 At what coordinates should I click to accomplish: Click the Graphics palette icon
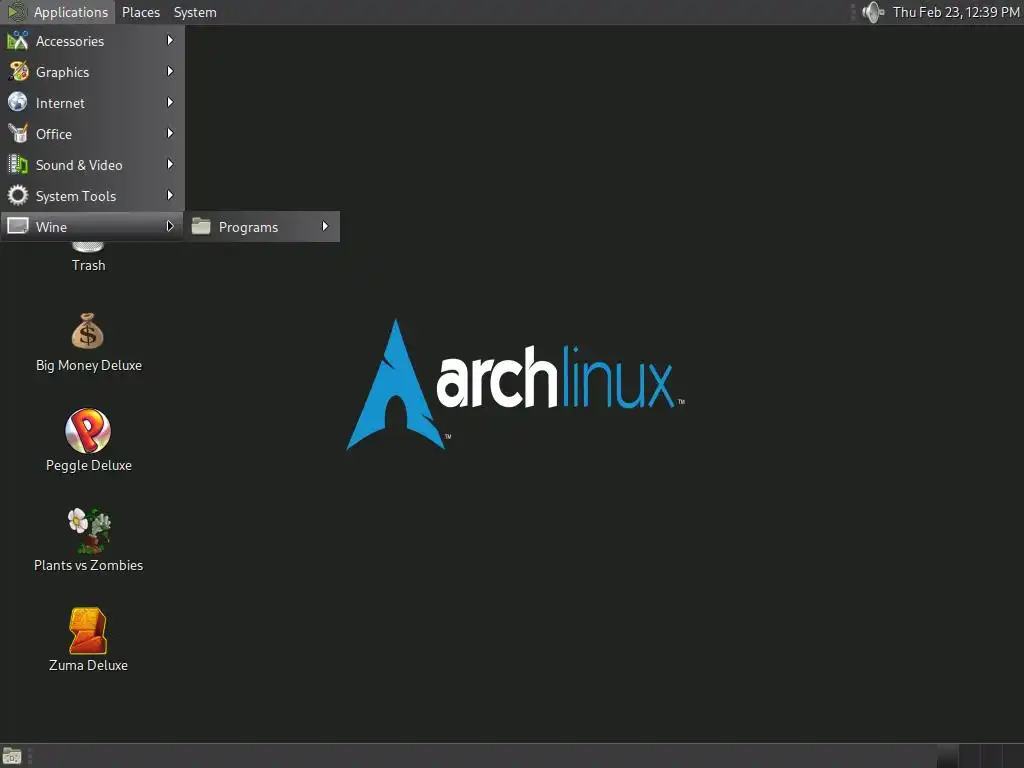point(18,71)
